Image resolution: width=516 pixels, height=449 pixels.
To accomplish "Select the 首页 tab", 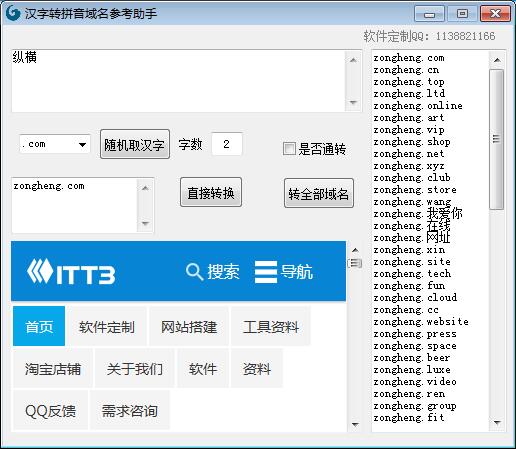I will 39,326.
